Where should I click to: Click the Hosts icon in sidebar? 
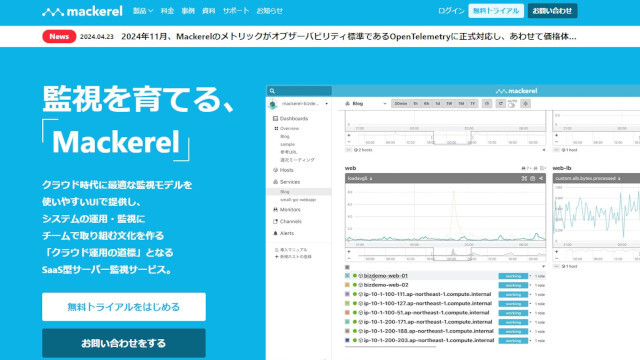[x=275, y=170]
